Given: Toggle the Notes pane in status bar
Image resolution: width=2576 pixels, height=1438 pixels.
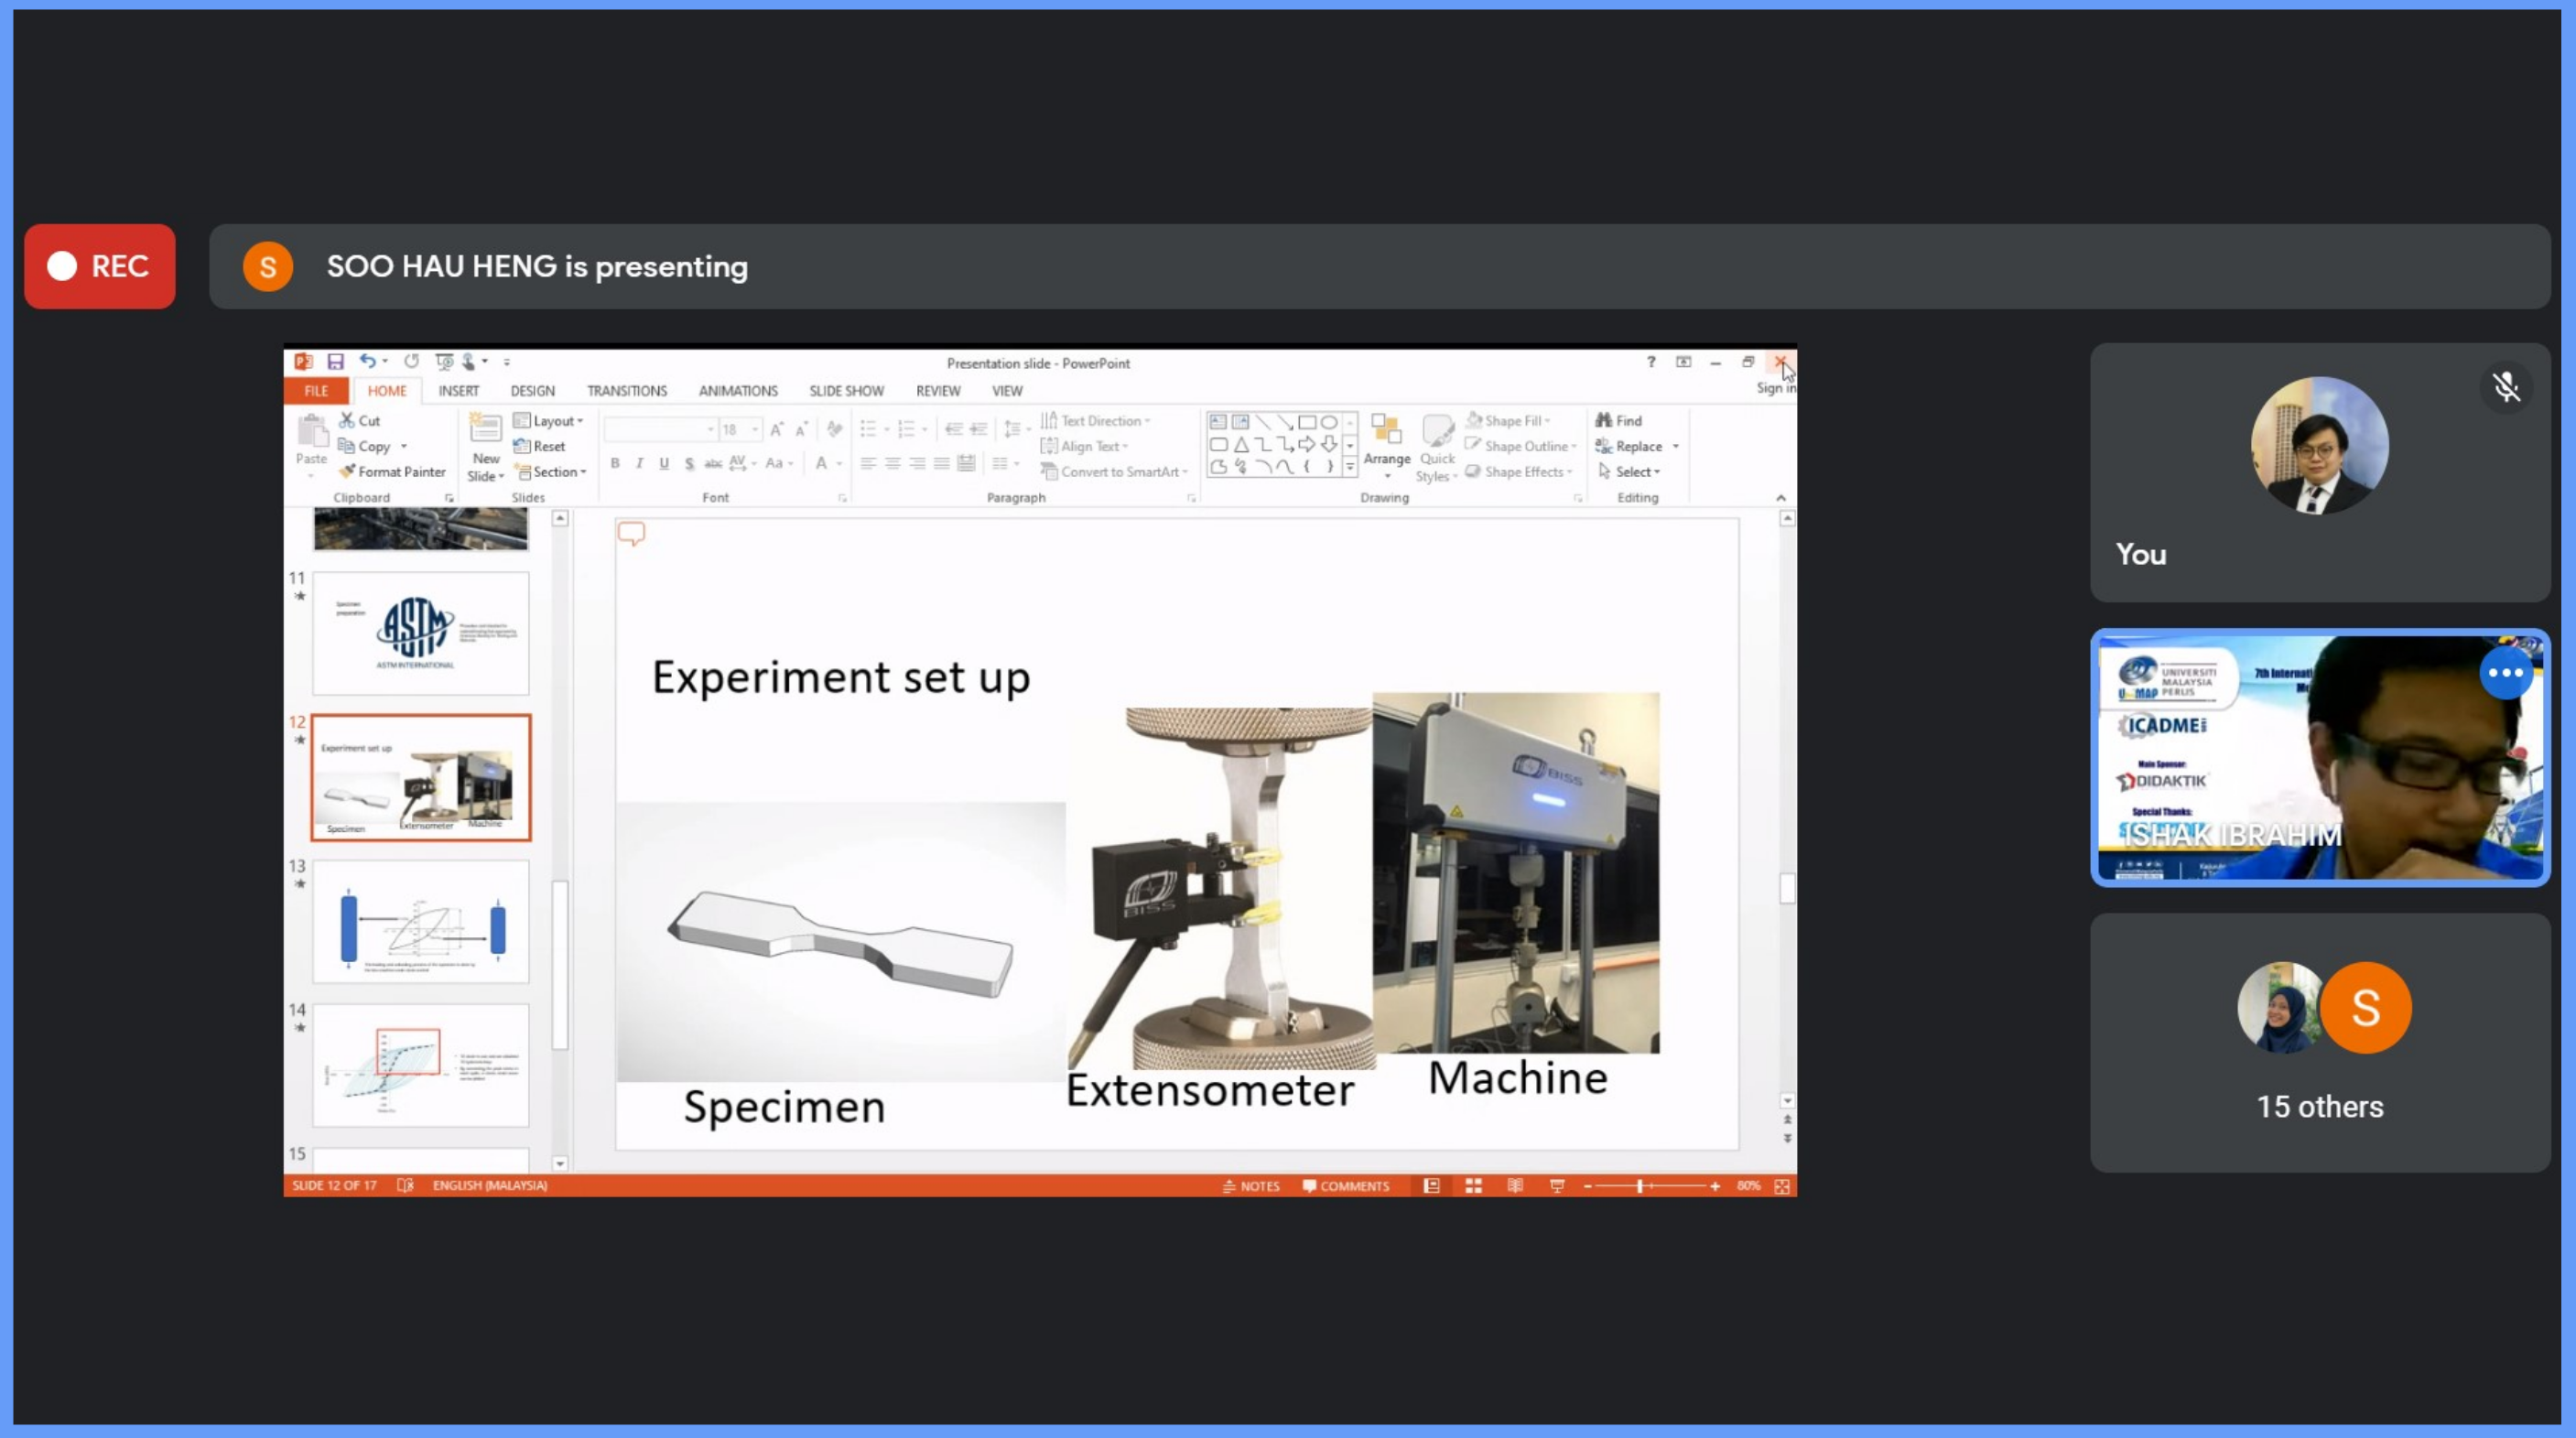Looking at the screenshot, I should tap(1251, 1186).
